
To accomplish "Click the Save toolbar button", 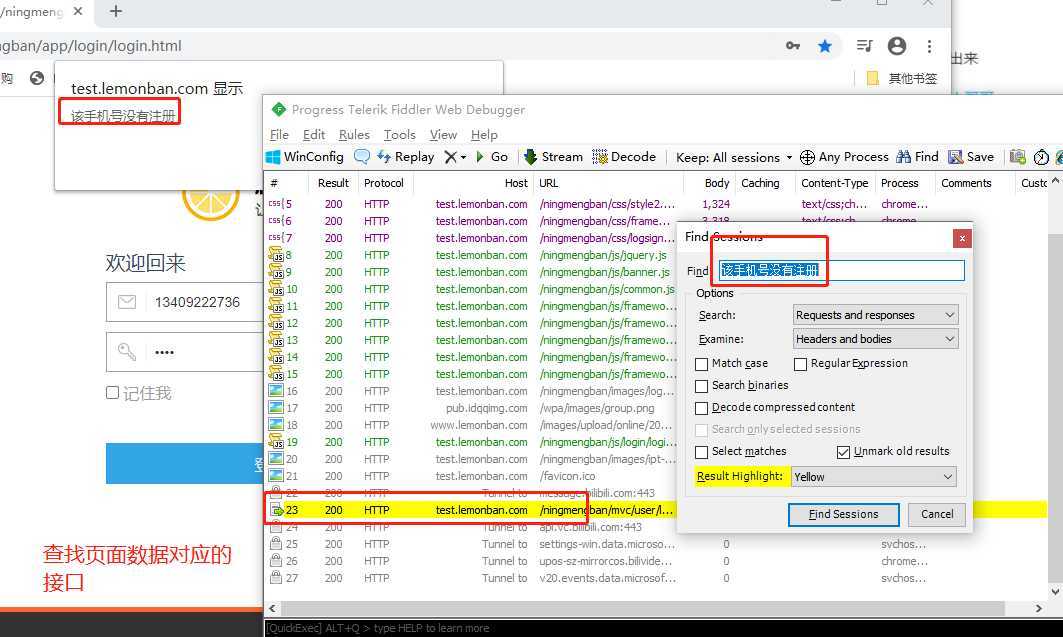I will (x=971, y=157).
